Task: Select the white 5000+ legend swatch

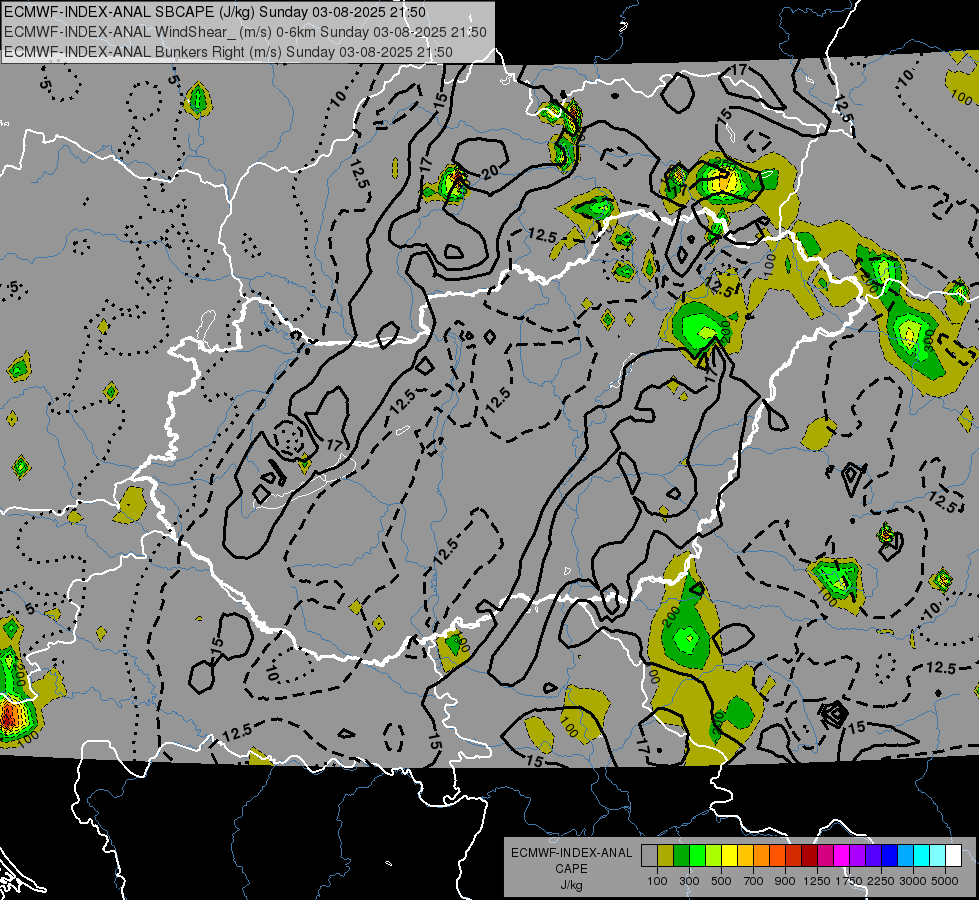Action: [x=953, y=856]
